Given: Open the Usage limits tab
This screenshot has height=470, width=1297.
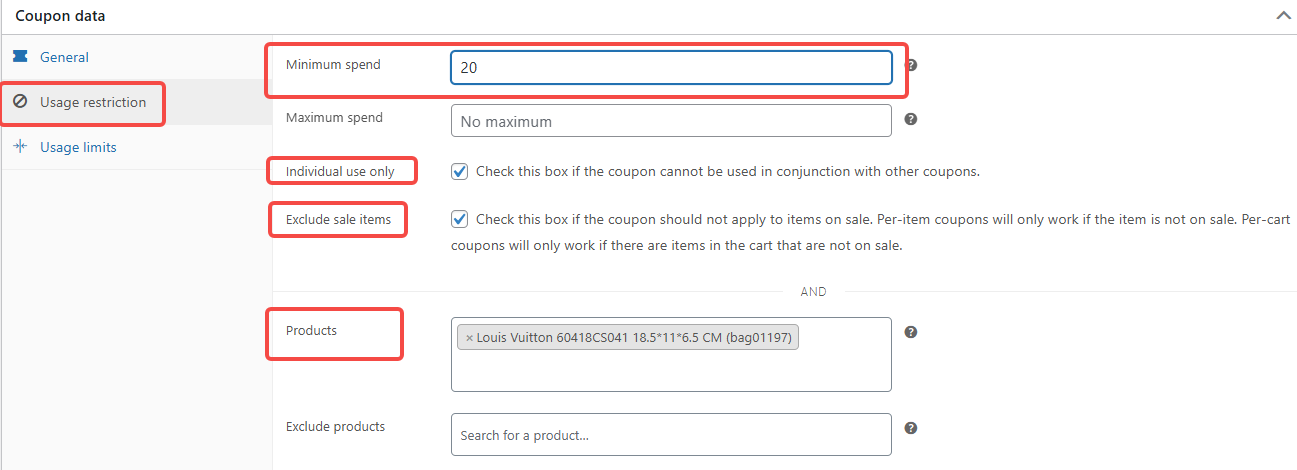Looking at the screenshot, I should point(78,147).
